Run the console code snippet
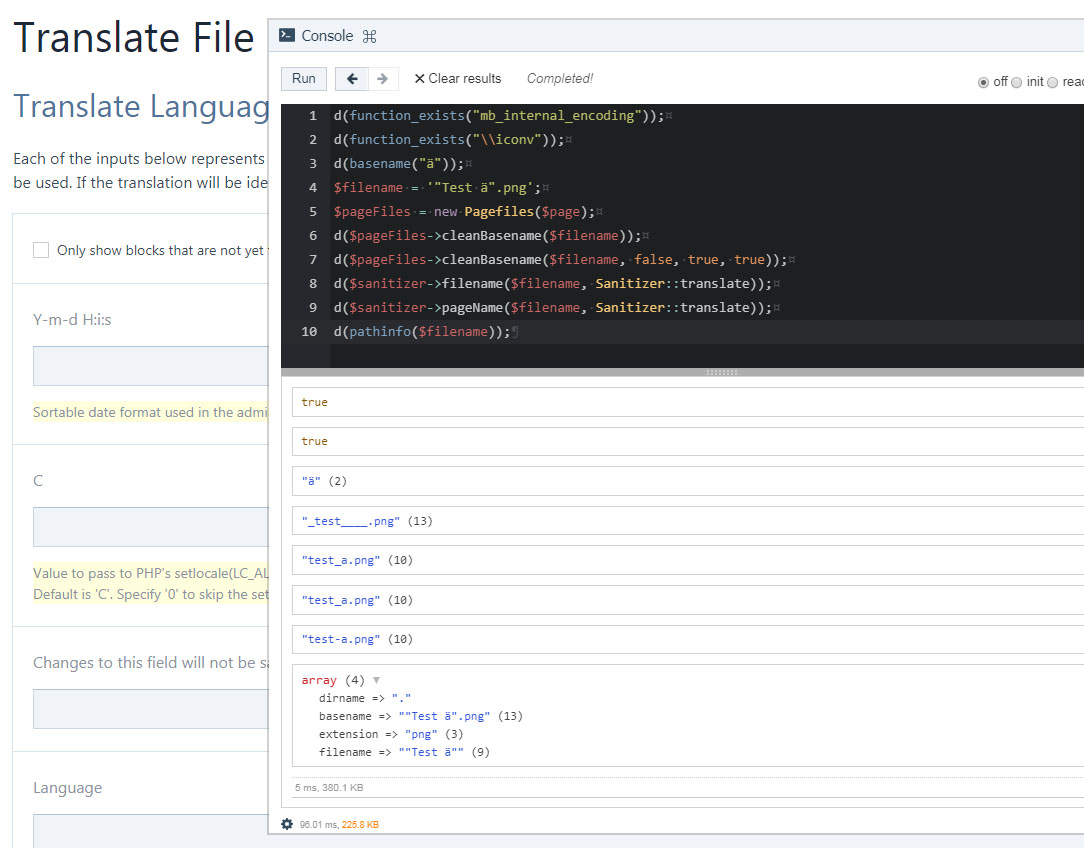Screen dimensions: 1084x848 [302, 78]
